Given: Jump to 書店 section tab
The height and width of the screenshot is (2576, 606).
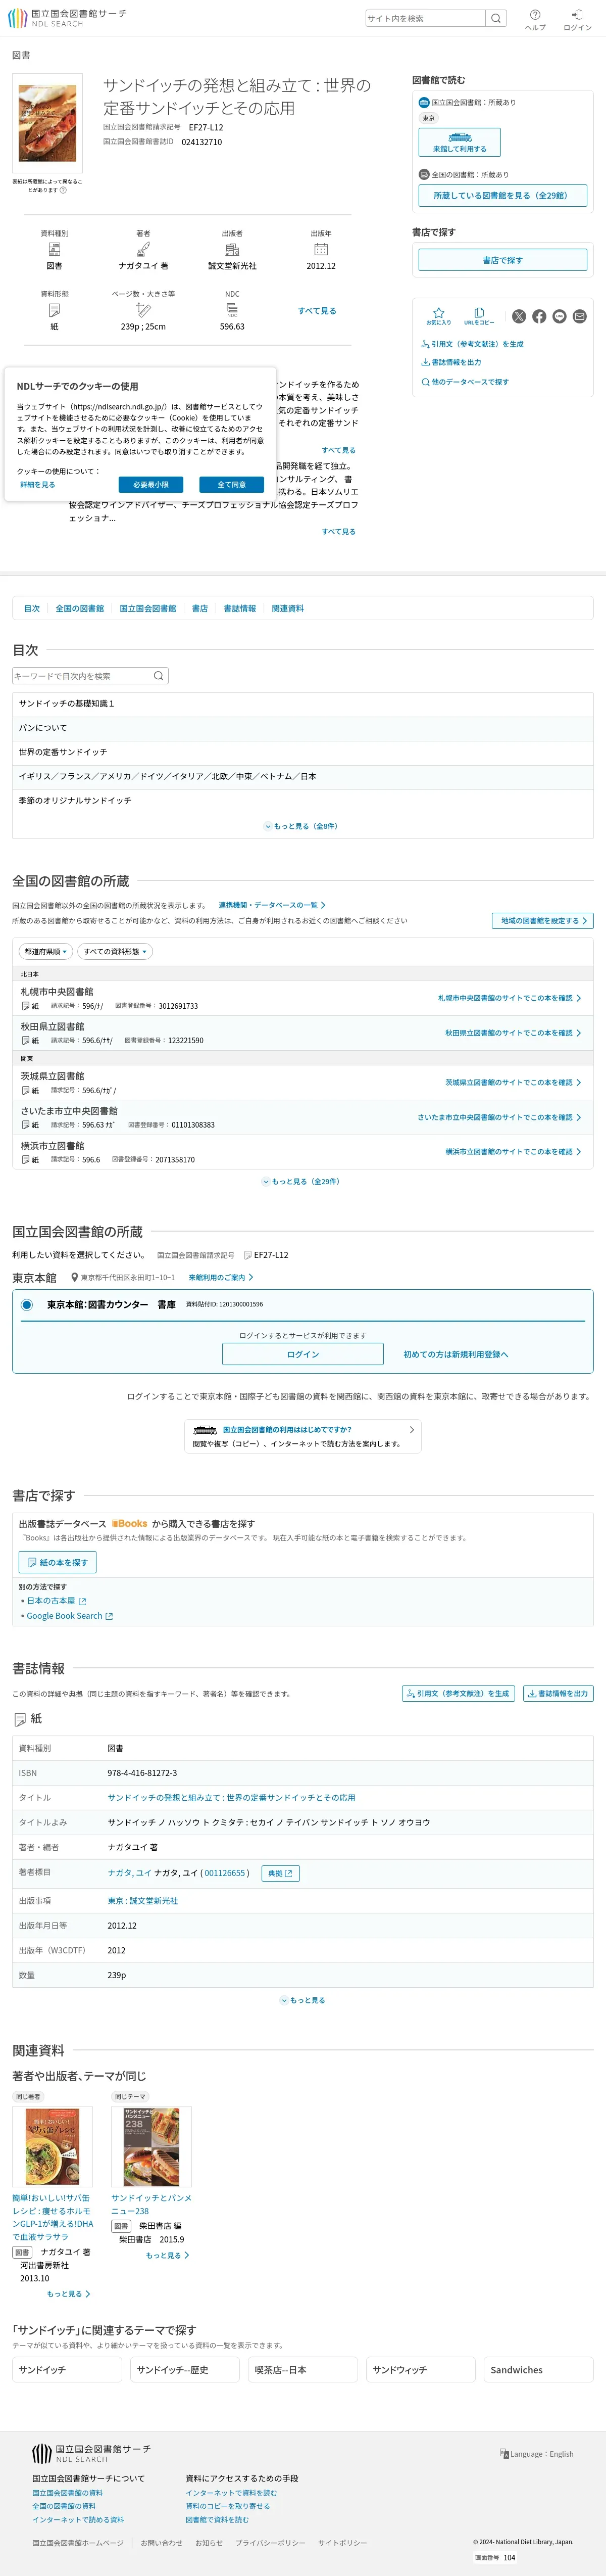Looking at the screenshot, I should click(200, 608).
